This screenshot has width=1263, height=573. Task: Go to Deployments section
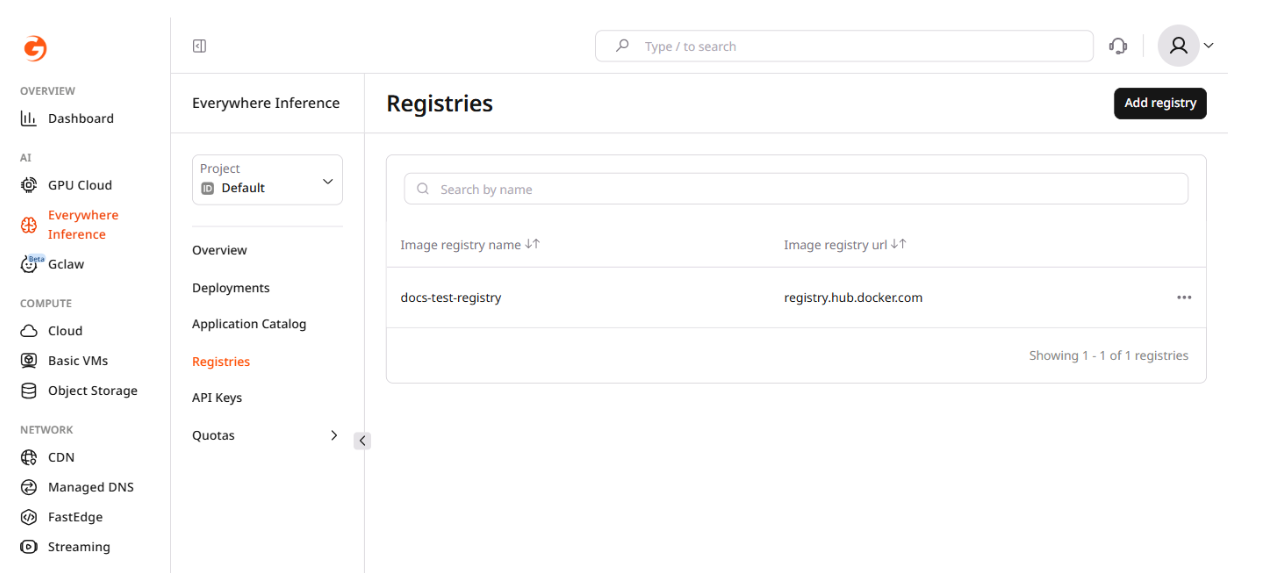click(x=231, y=288)
